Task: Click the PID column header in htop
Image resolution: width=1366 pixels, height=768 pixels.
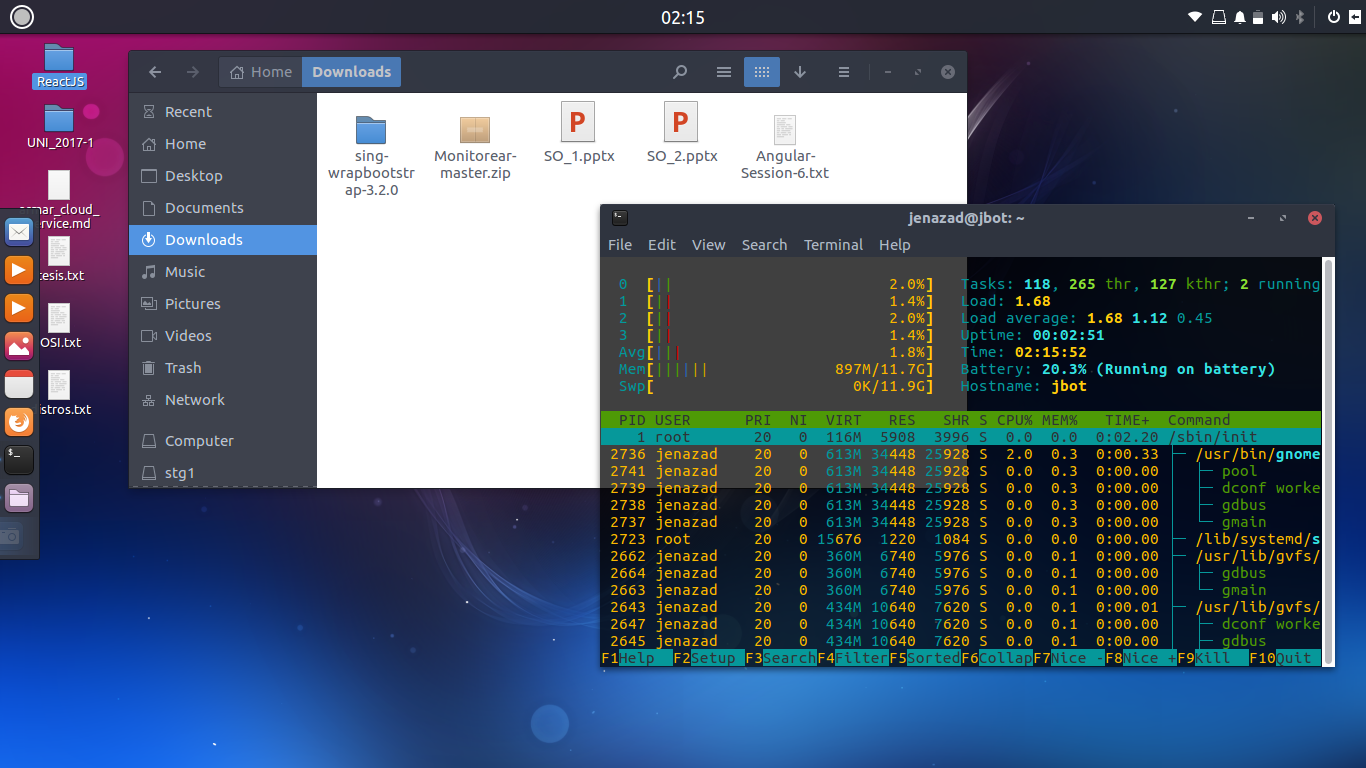Action: [x=632, y=420]
